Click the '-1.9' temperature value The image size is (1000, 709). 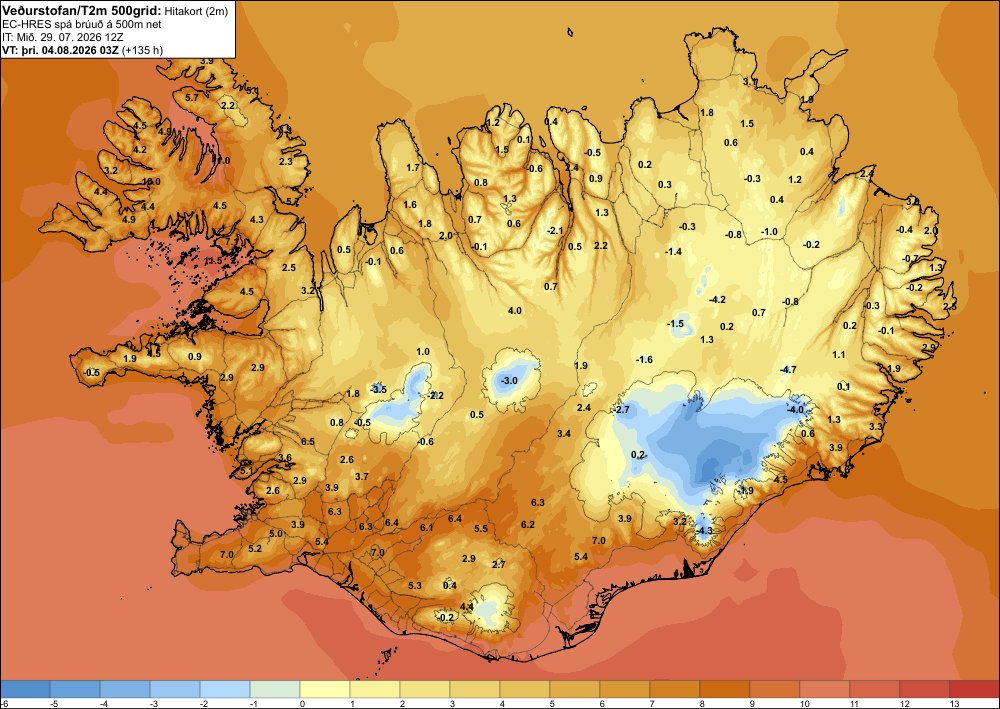(746, 490)
